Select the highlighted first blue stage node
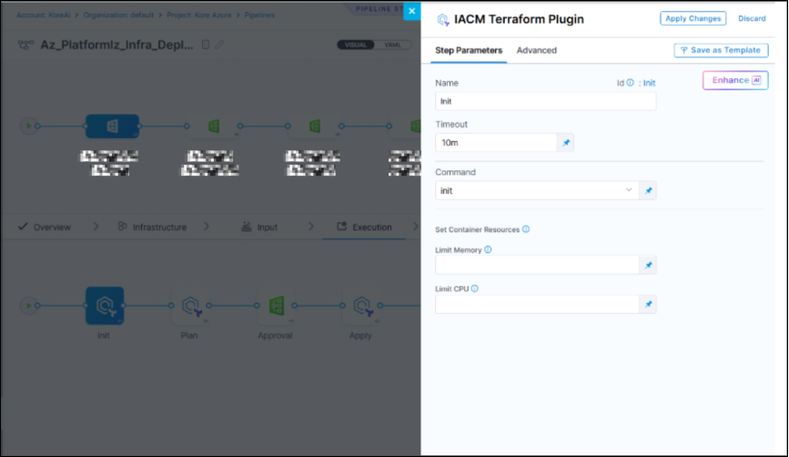Screen dimensions: 789x457 pos(112,126)
